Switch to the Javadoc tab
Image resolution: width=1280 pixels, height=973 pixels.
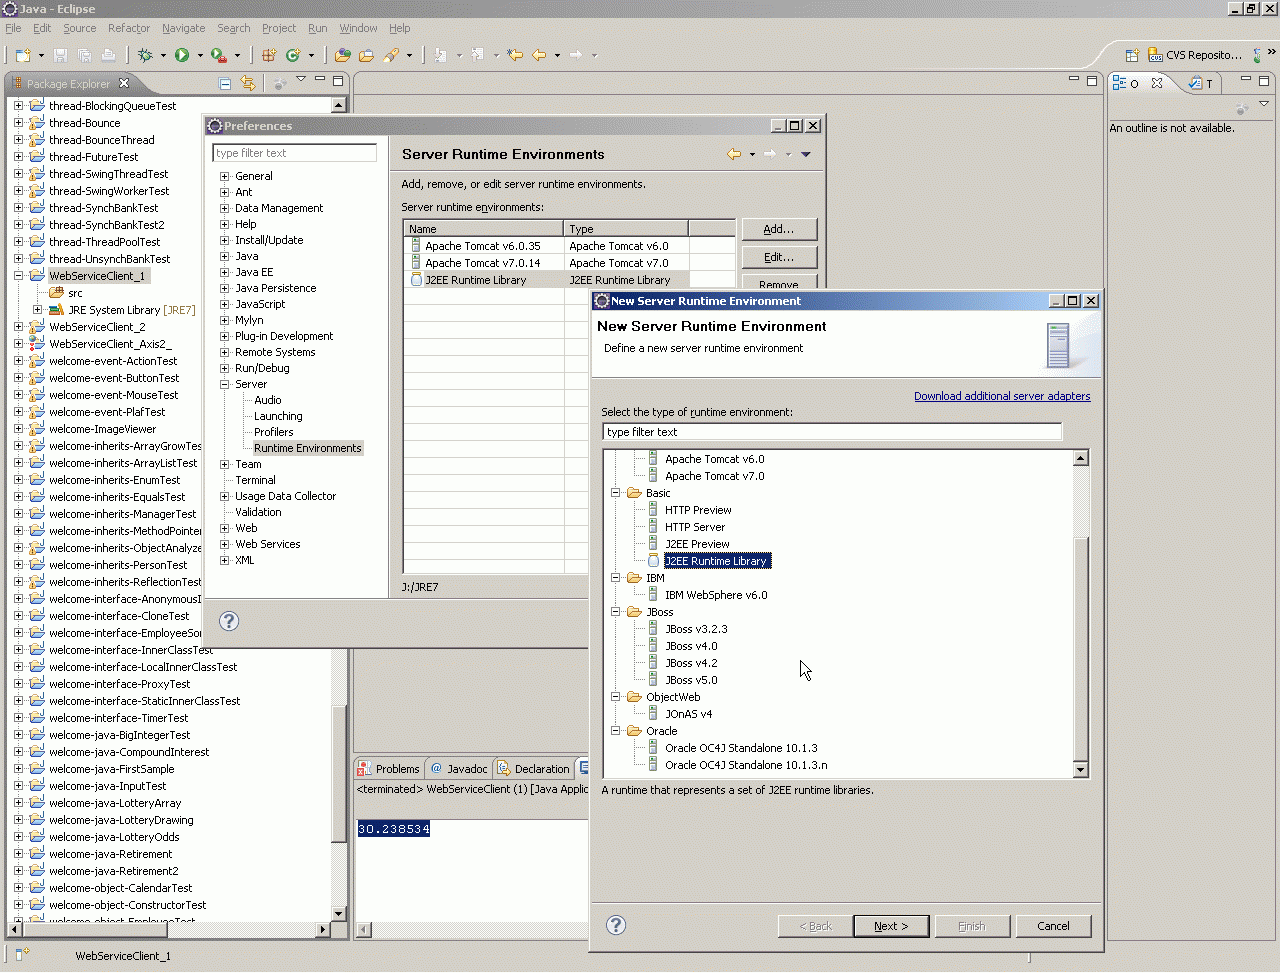(x=459, y=768)
